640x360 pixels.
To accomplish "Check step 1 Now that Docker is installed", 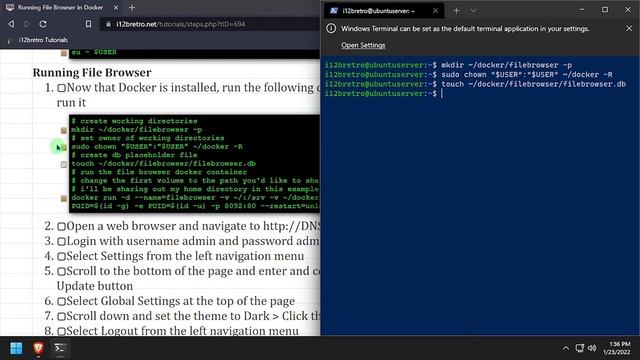I will [61, 88].
